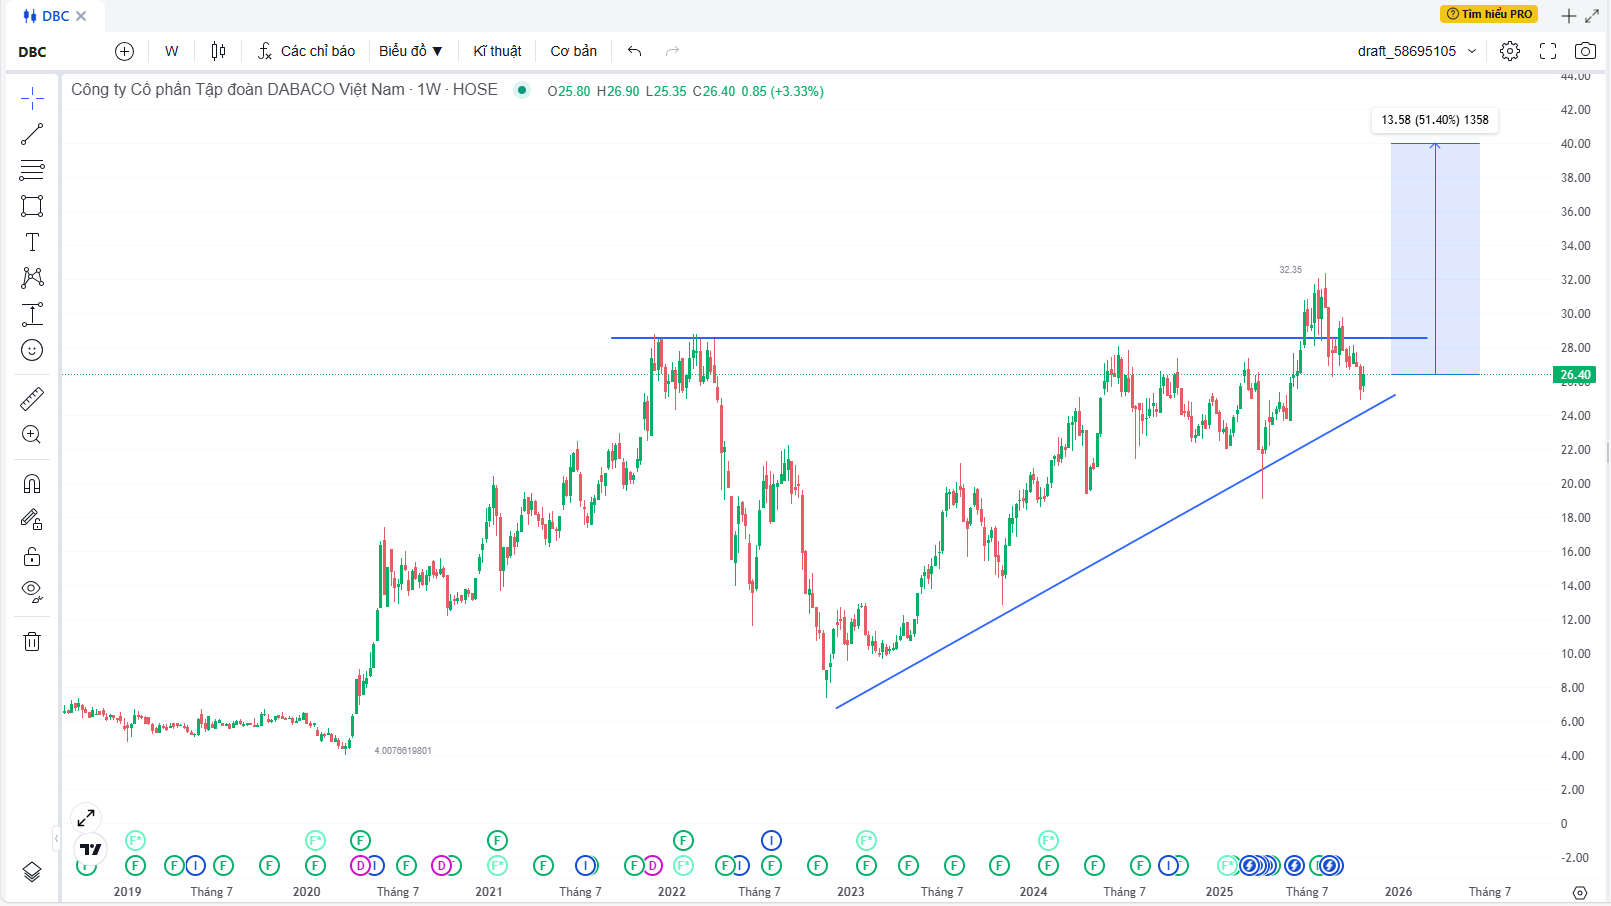Expand the Biểu đồ dropdown
The height and width of the screenshot is (906, 1611).
point(410,51)
